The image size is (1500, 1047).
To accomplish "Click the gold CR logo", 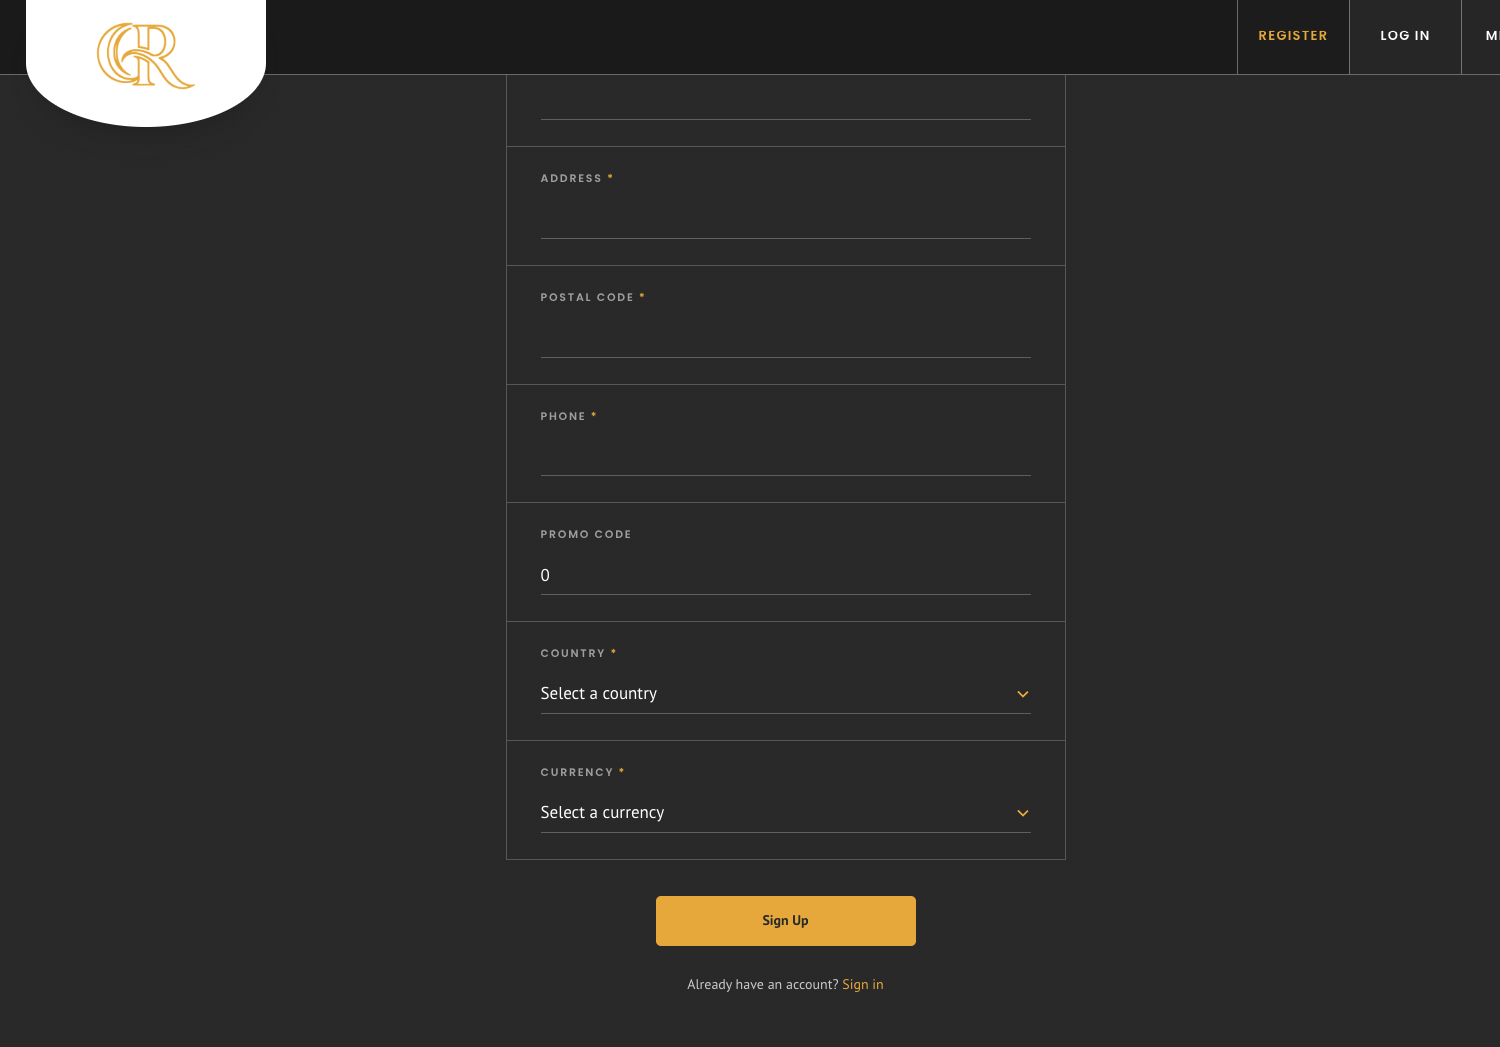I will pyautogui.click(x=146, y=56).
